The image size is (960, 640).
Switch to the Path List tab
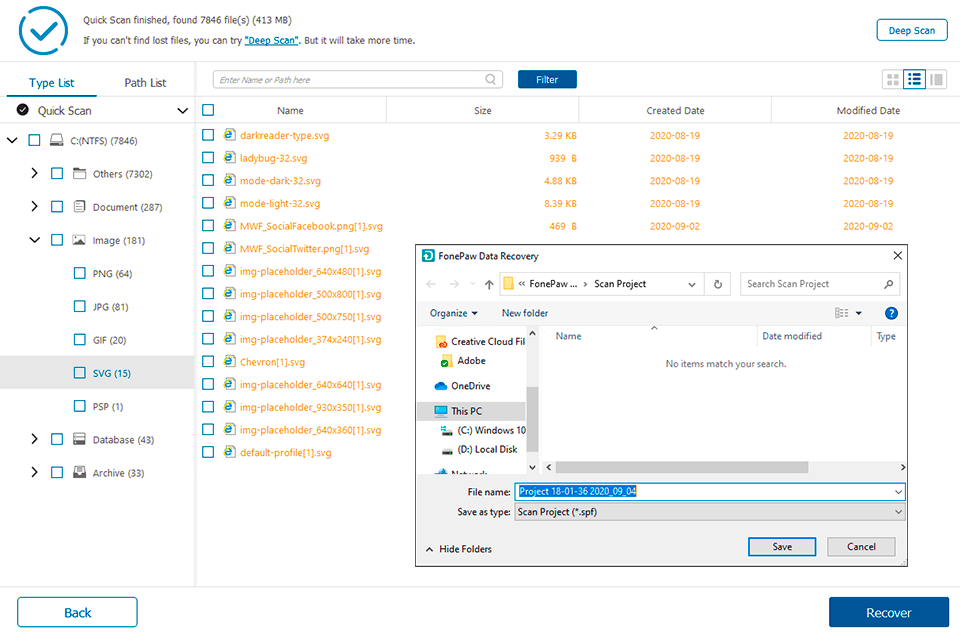(x=145, y=82)
